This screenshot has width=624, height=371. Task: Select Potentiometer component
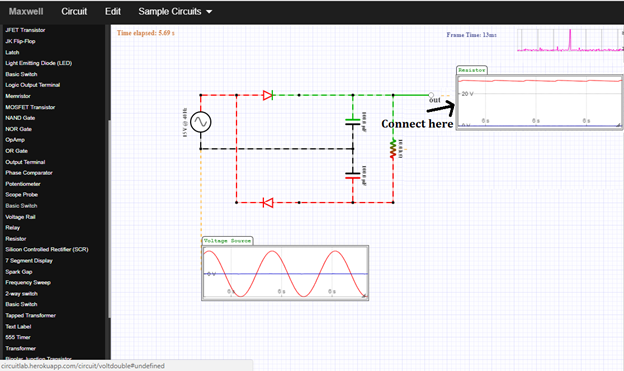[23, 184]
